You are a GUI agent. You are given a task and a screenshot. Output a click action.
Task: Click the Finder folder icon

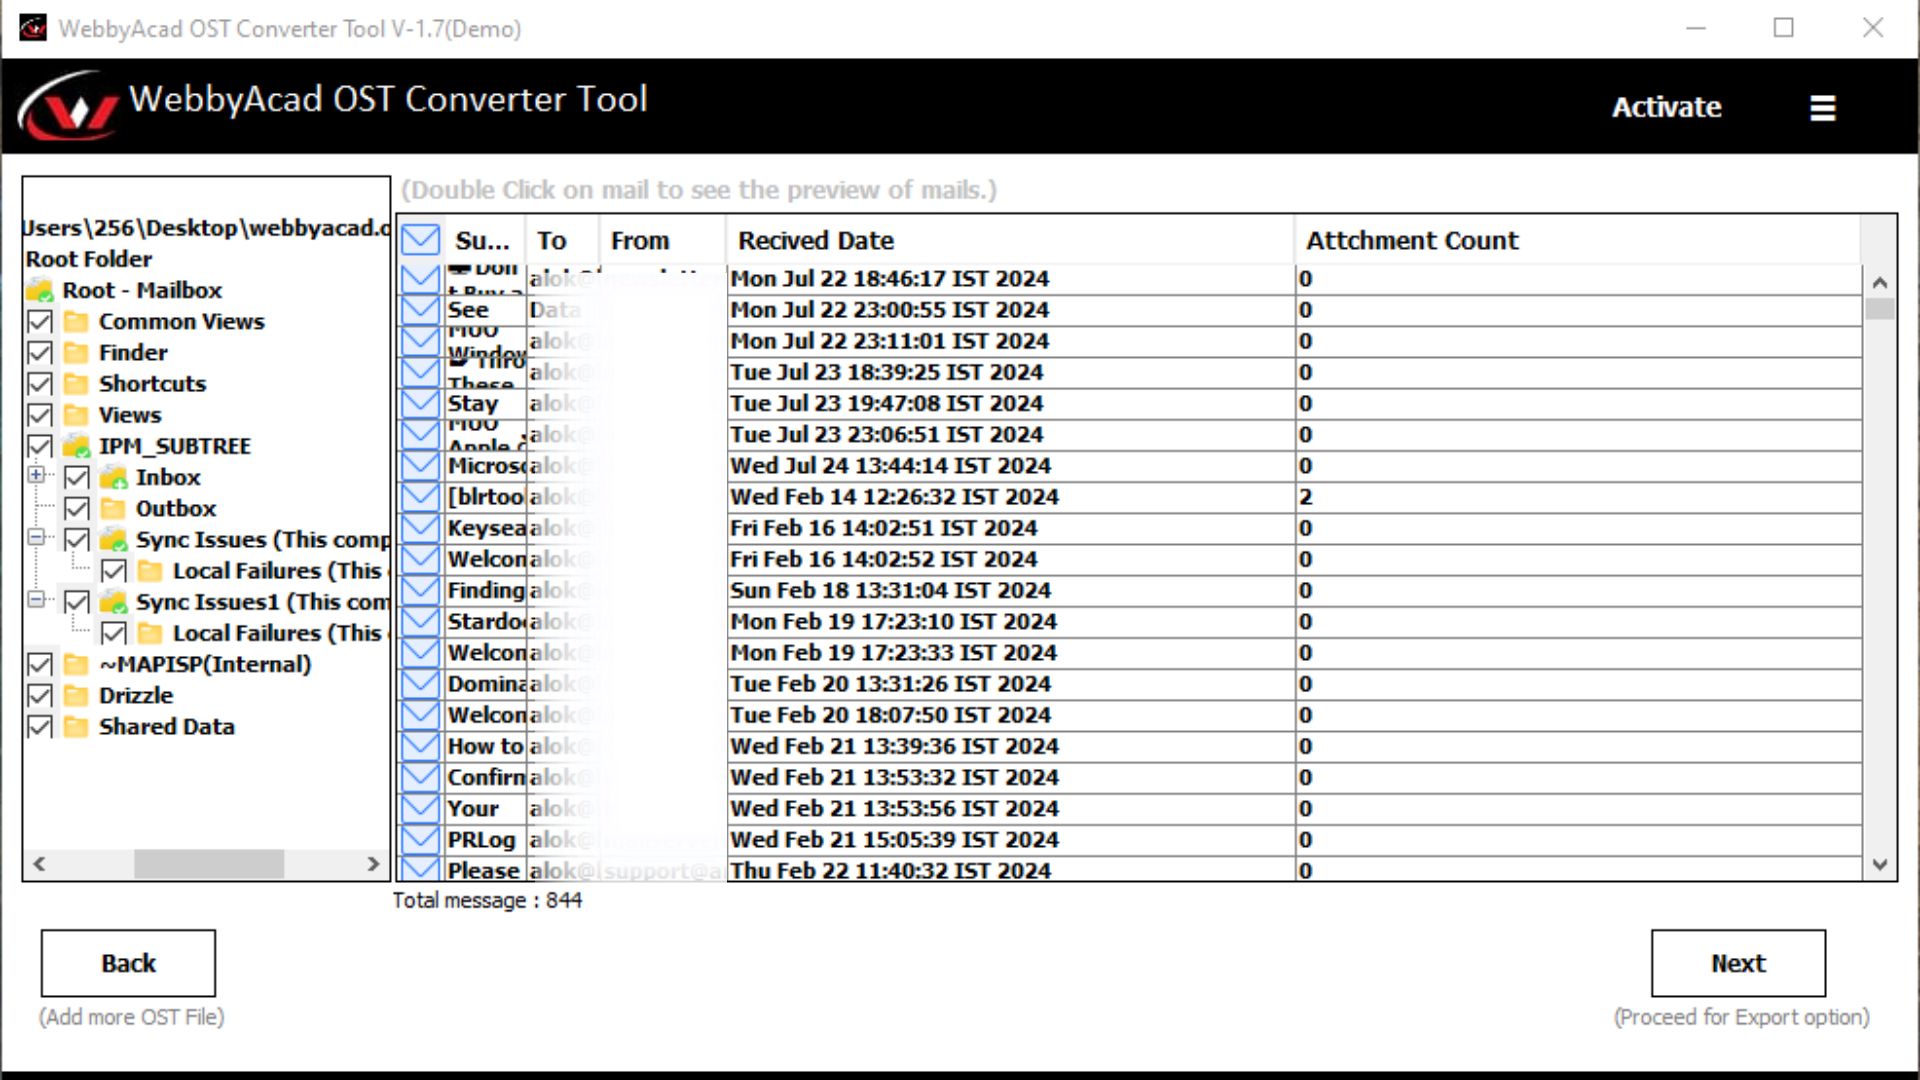click(x=76, y=352)
